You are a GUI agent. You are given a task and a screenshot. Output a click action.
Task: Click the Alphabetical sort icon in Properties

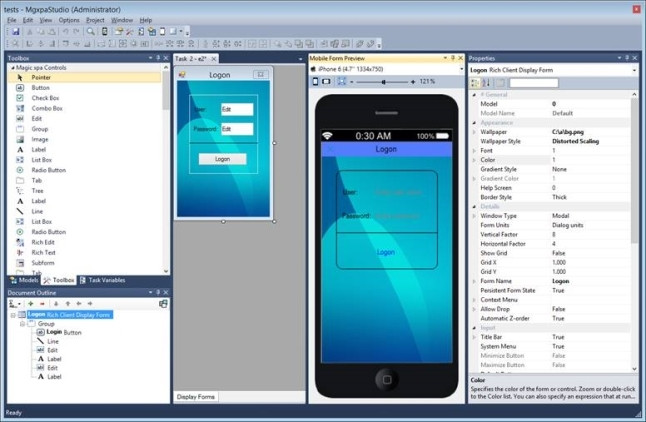tap(487, 83)
